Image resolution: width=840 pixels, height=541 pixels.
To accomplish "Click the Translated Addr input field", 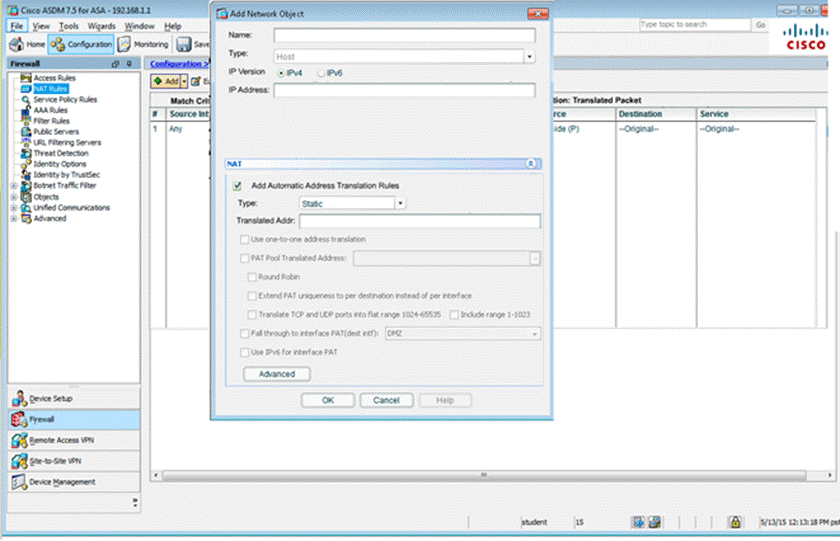I will [419, 221].
